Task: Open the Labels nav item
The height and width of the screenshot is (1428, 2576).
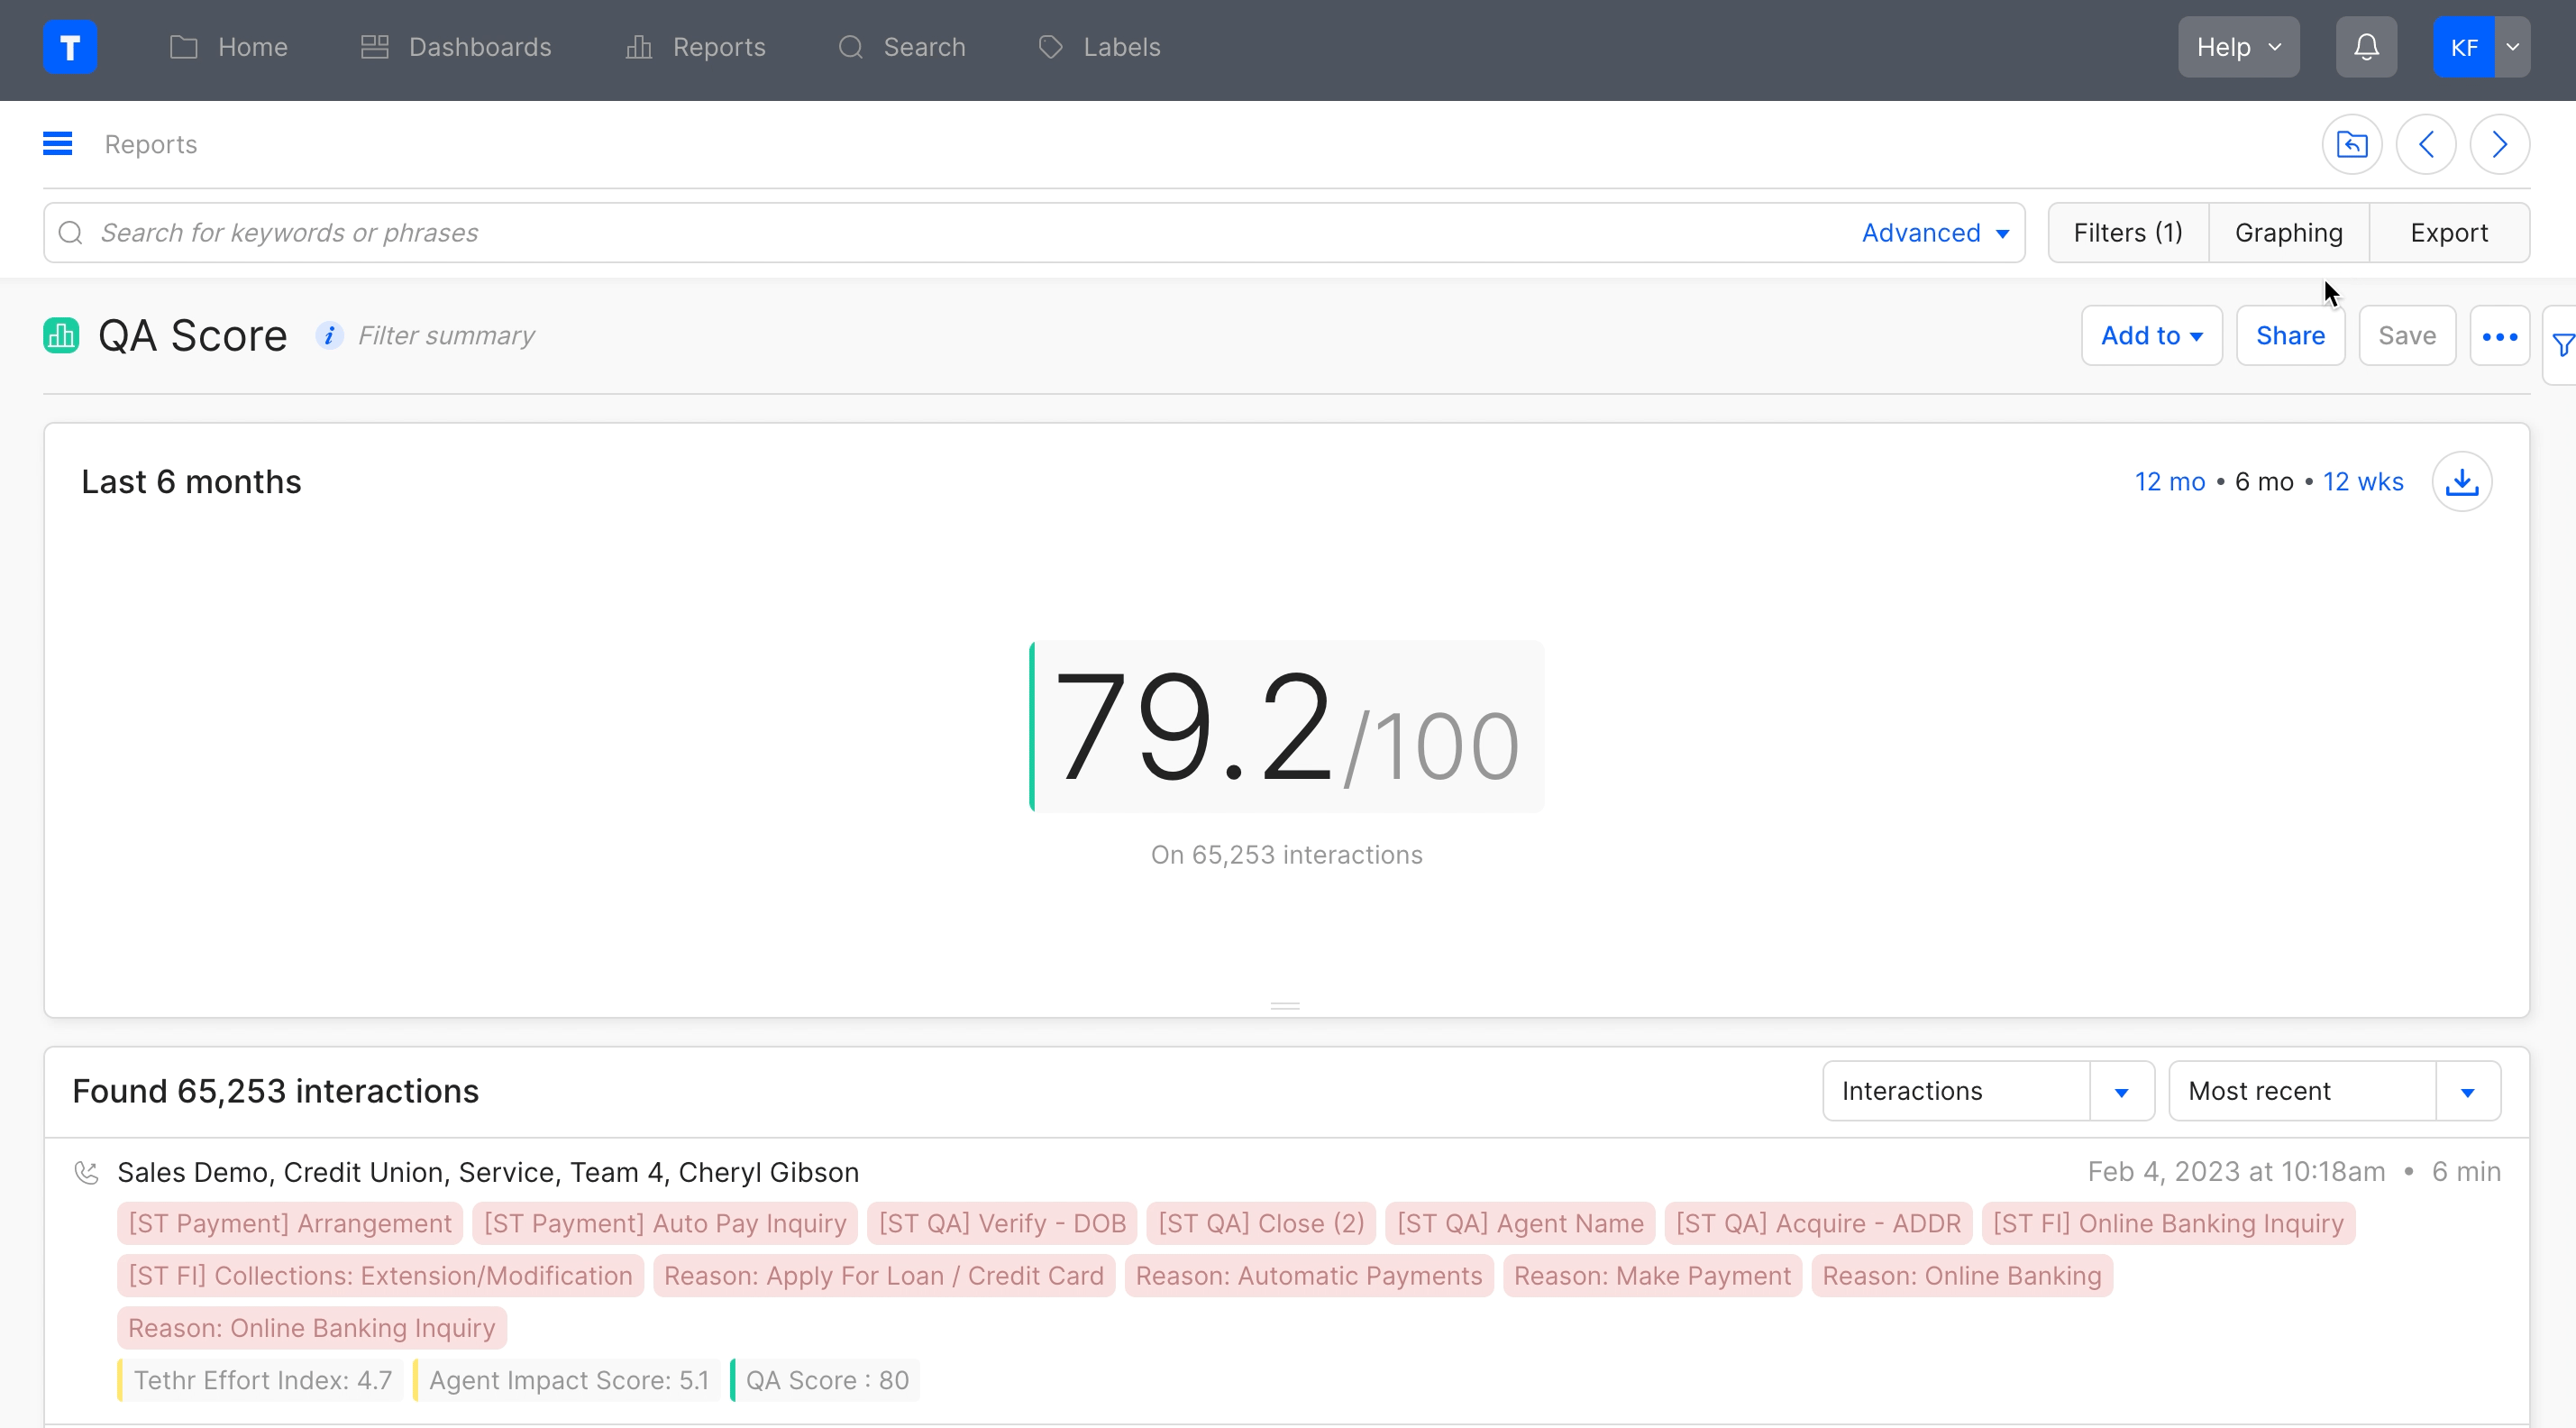Action: [1099, 47]
